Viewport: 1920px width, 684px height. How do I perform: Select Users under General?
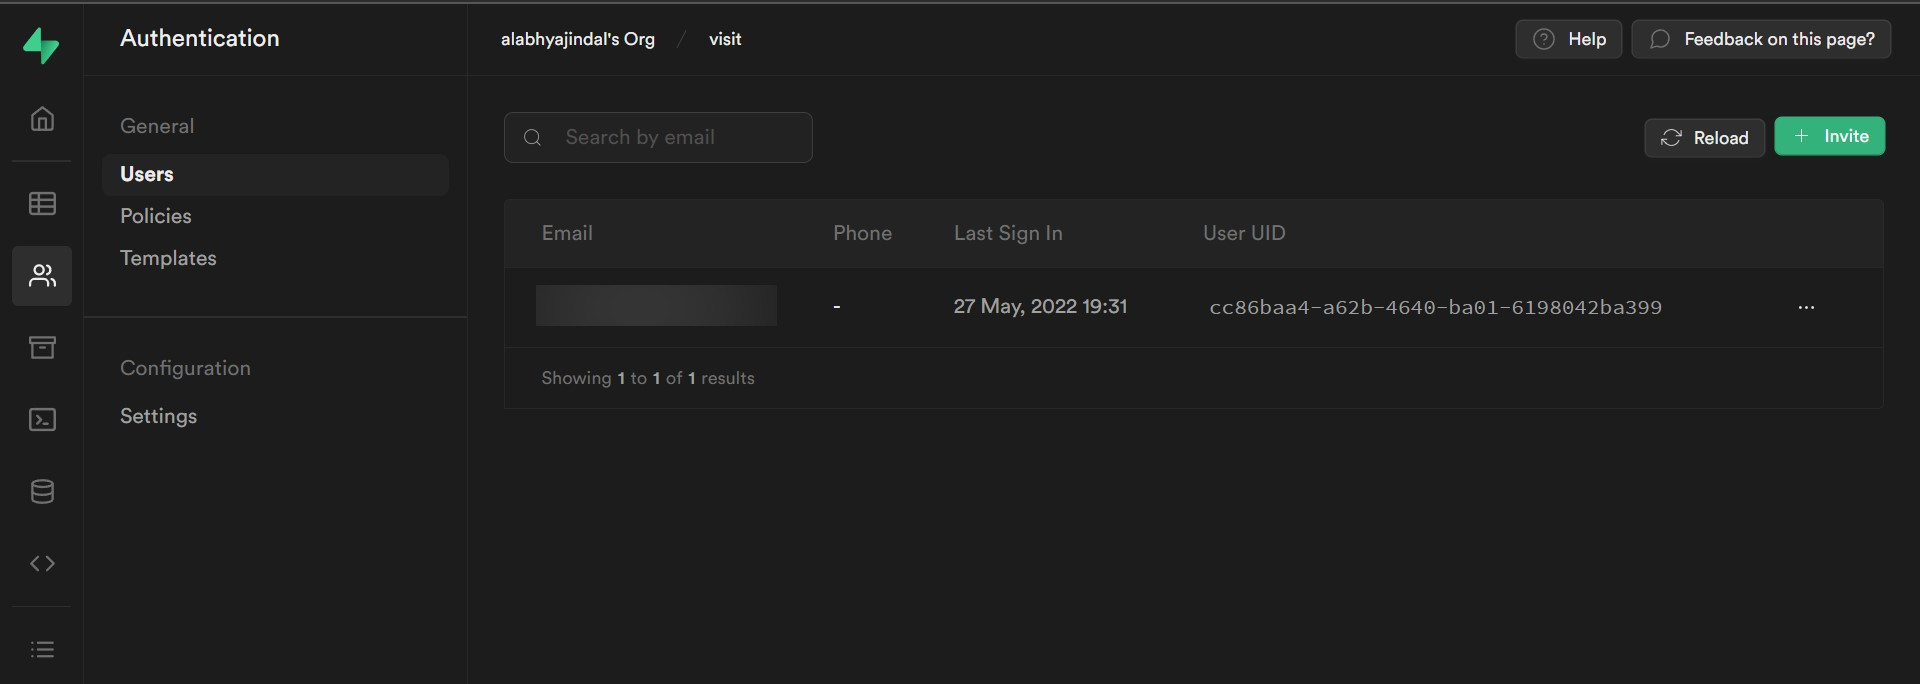click(x=146, y=173)
